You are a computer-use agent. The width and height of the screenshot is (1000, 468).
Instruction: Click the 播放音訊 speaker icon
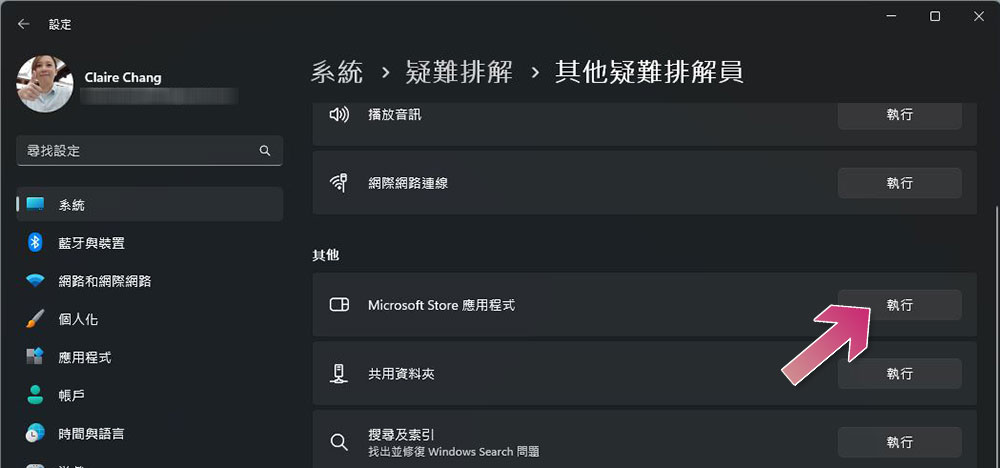[339, 115]
